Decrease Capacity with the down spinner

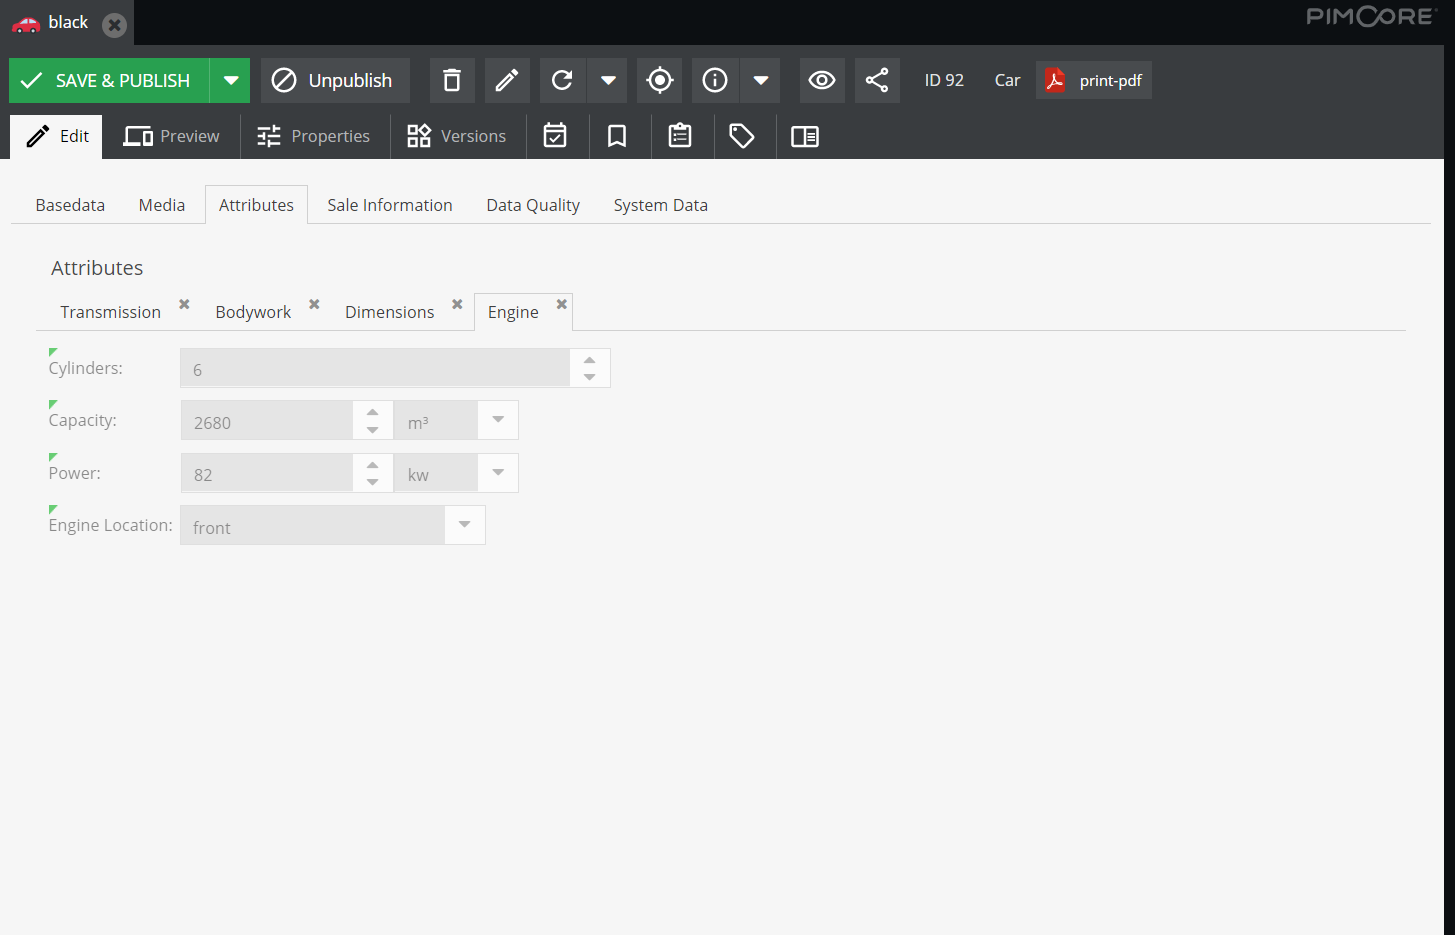point(373,430)
